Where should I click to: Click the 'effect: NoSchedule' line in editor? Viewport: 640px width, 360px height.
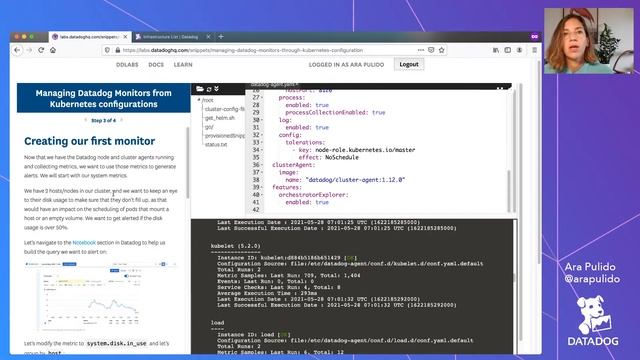(329, 158)
